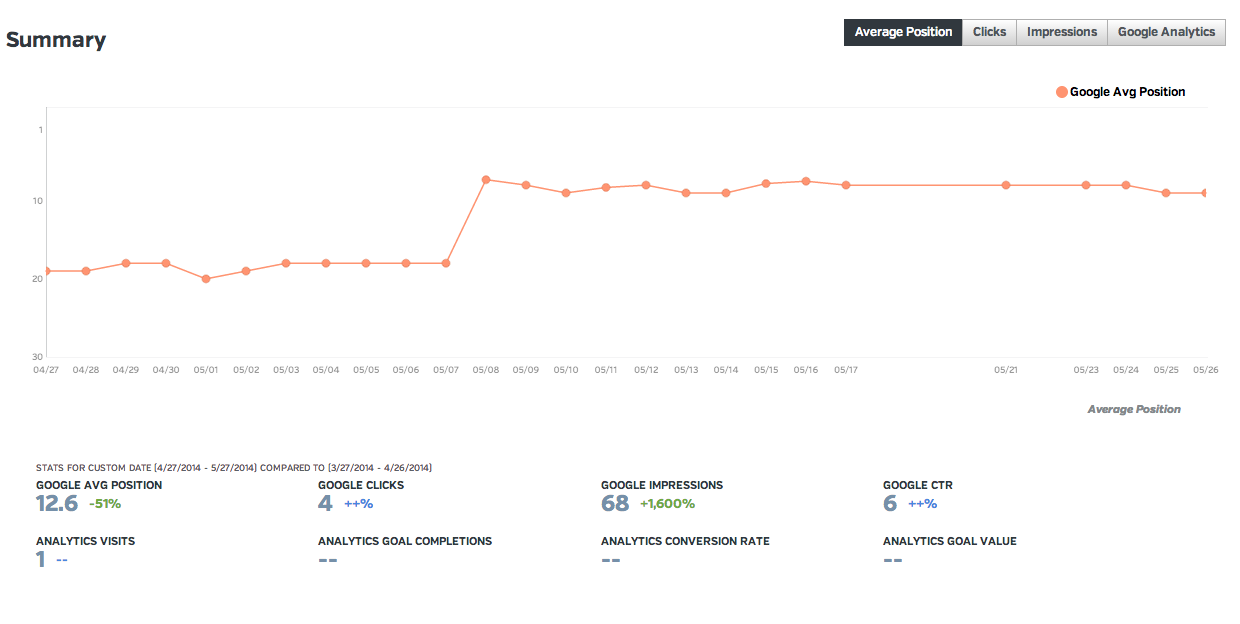Click the Google Avg Position value 12.6
This screenshot has height=624, width=1240.
pyautogui.click(x=57, y=504)
